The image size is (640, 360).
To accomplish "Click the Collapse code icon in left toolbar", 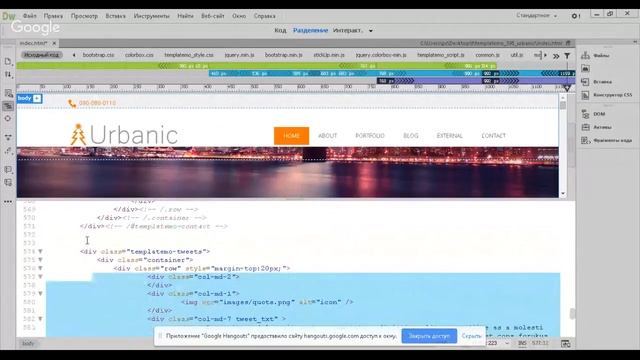I will [8, 138].
